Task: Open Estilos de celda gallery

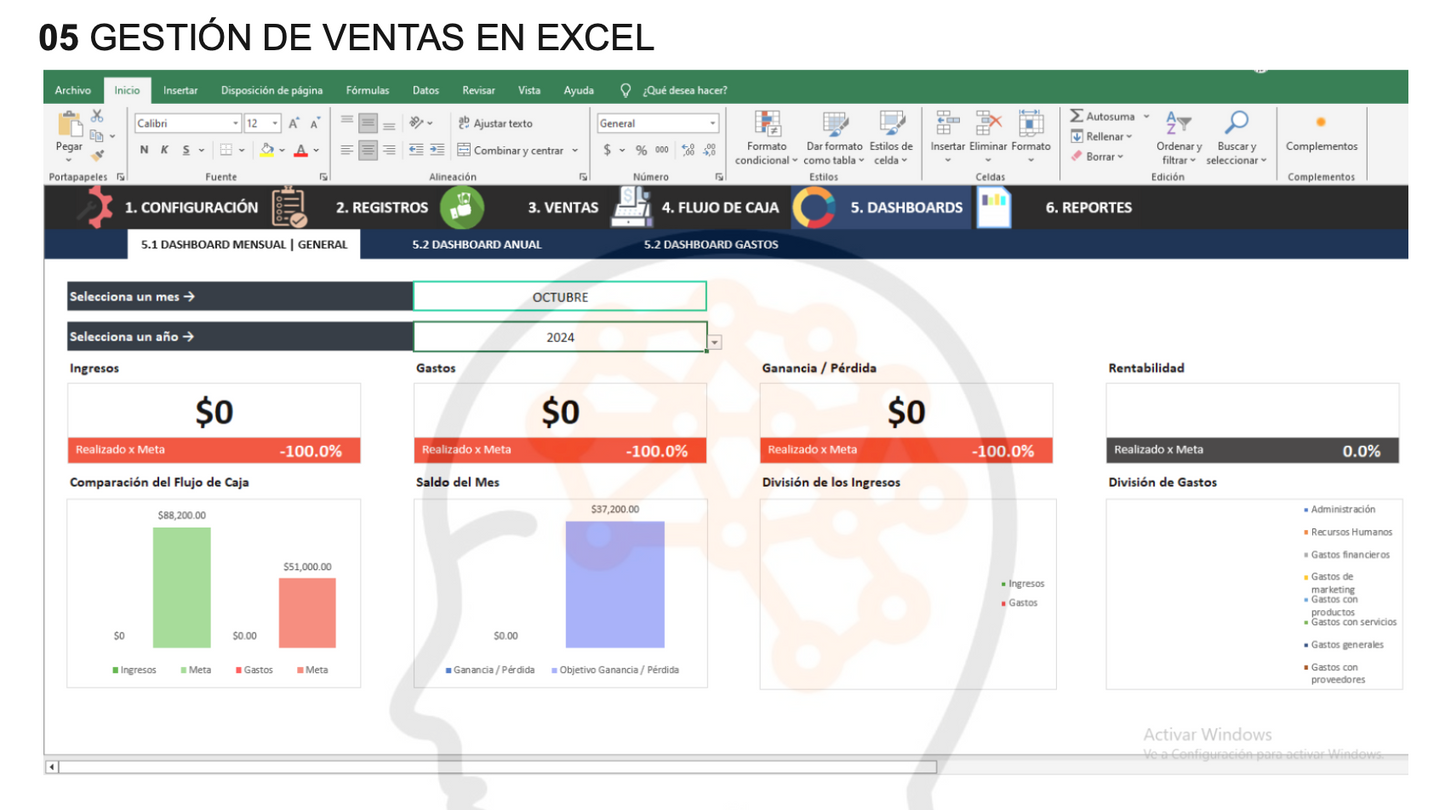Action: pos(891,138)
